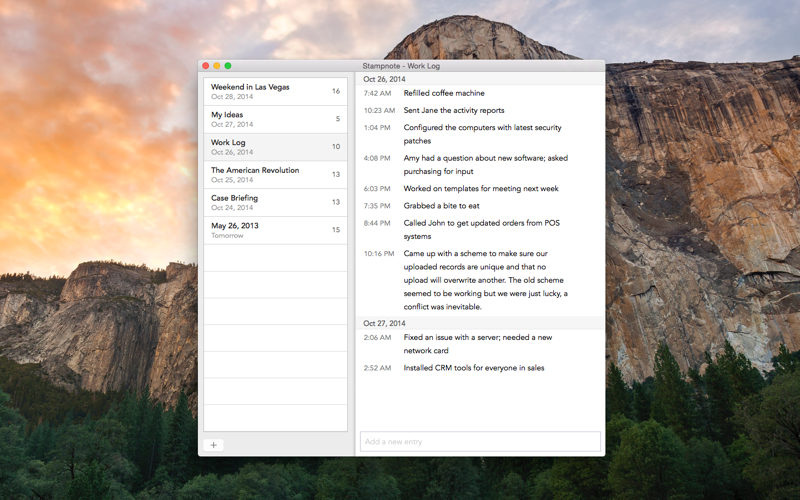The image size is (800, 500).
Task: Click the 10:16 PM timestamp
Action: (379, 254)
